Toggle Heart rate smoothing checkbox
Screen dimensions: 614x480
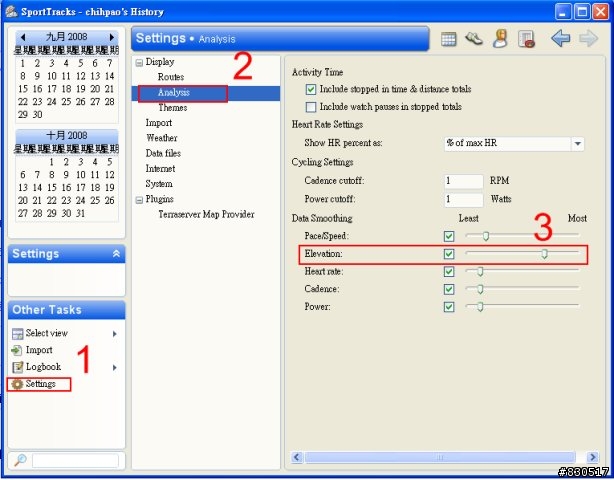(449, 272)
